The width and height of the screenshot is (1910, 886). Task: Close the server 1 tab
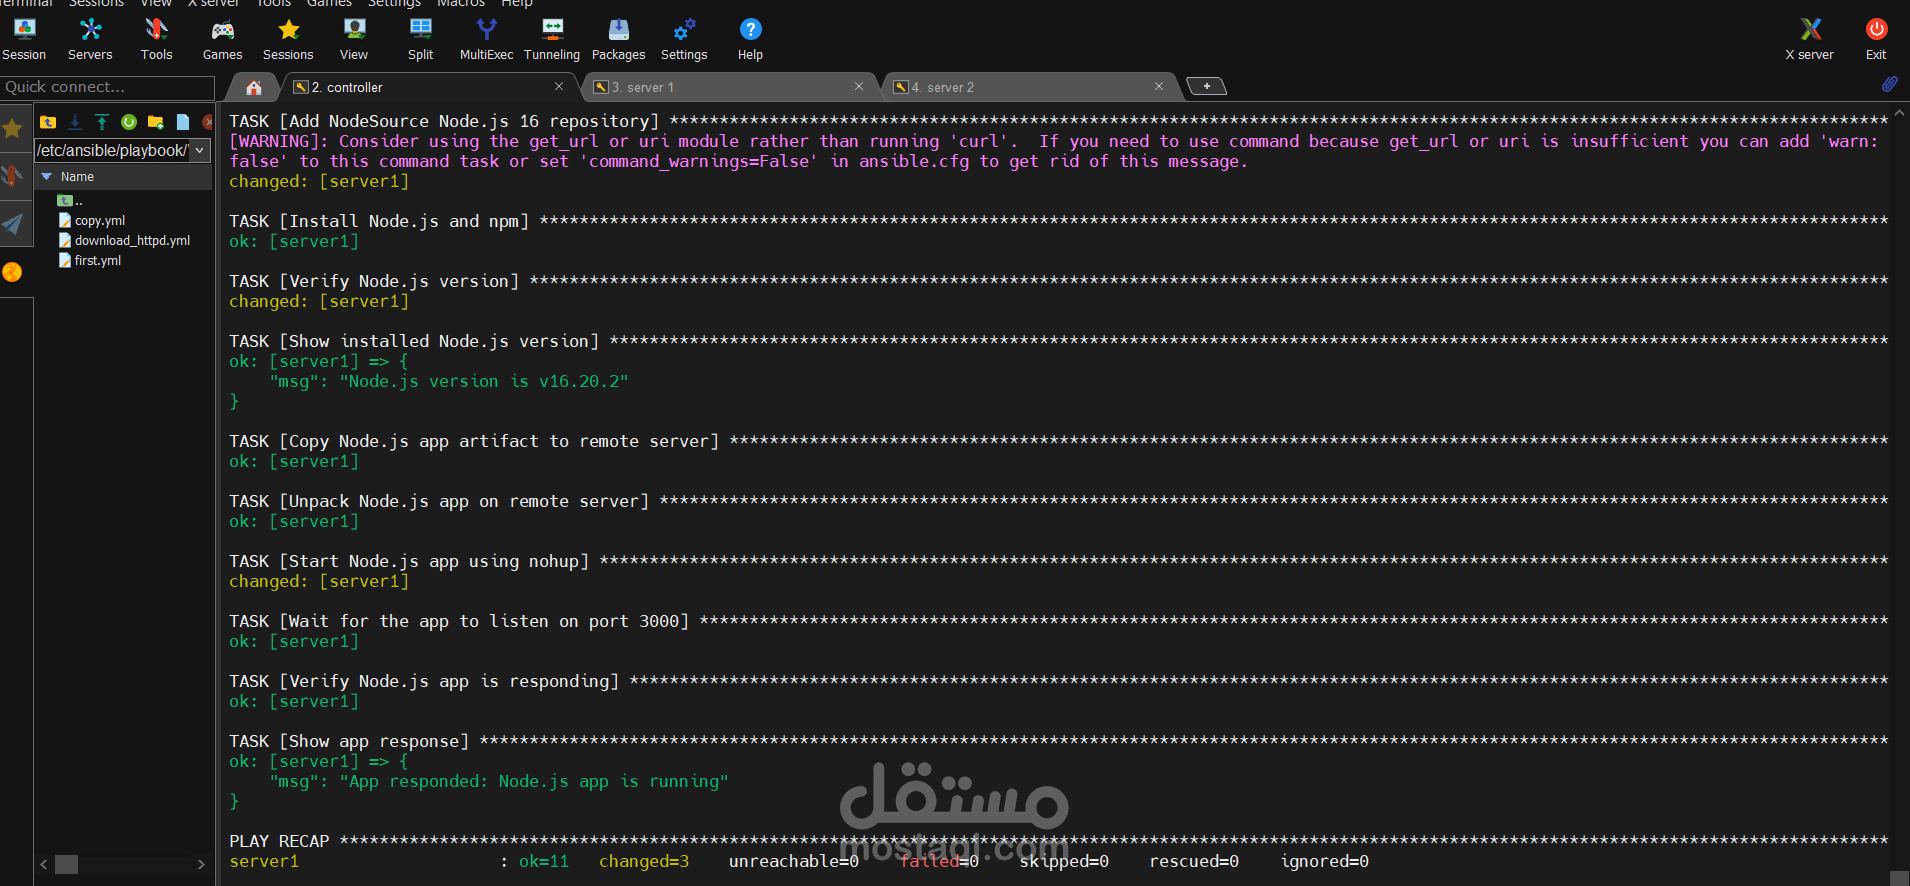[859, 87]
